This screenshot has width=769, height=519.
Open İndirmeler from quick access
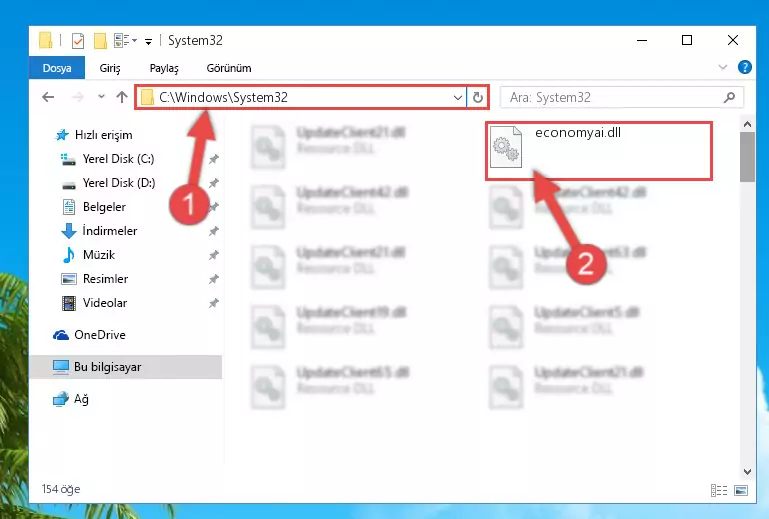[x=109, y=231]
